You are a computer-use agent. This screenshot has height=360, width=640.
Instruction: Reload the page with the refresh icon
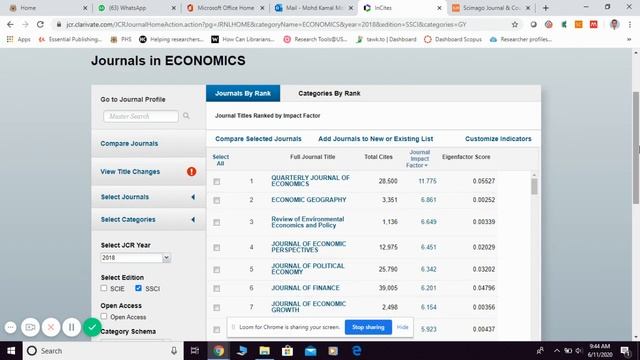click(x=40, y=24)
